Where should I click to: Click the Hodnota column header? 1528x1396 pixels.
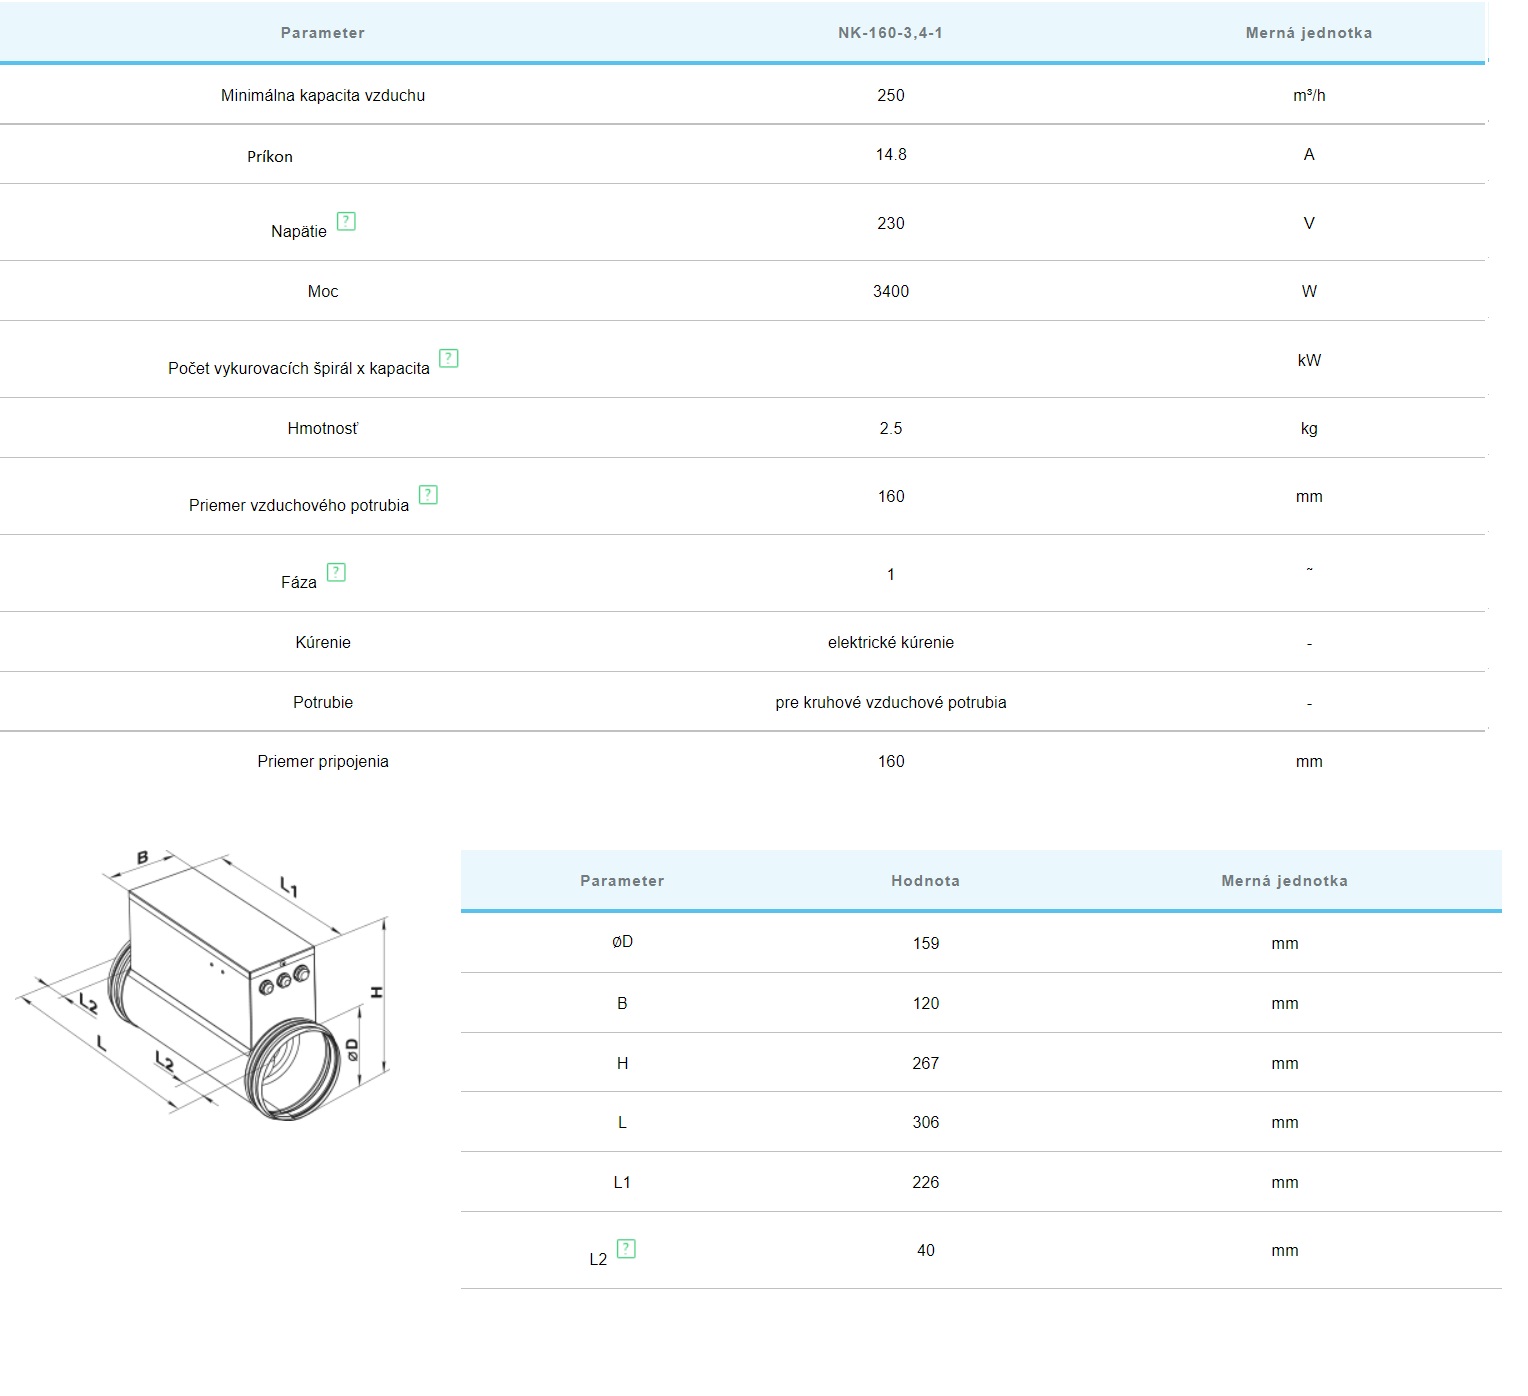pos(925,881)
